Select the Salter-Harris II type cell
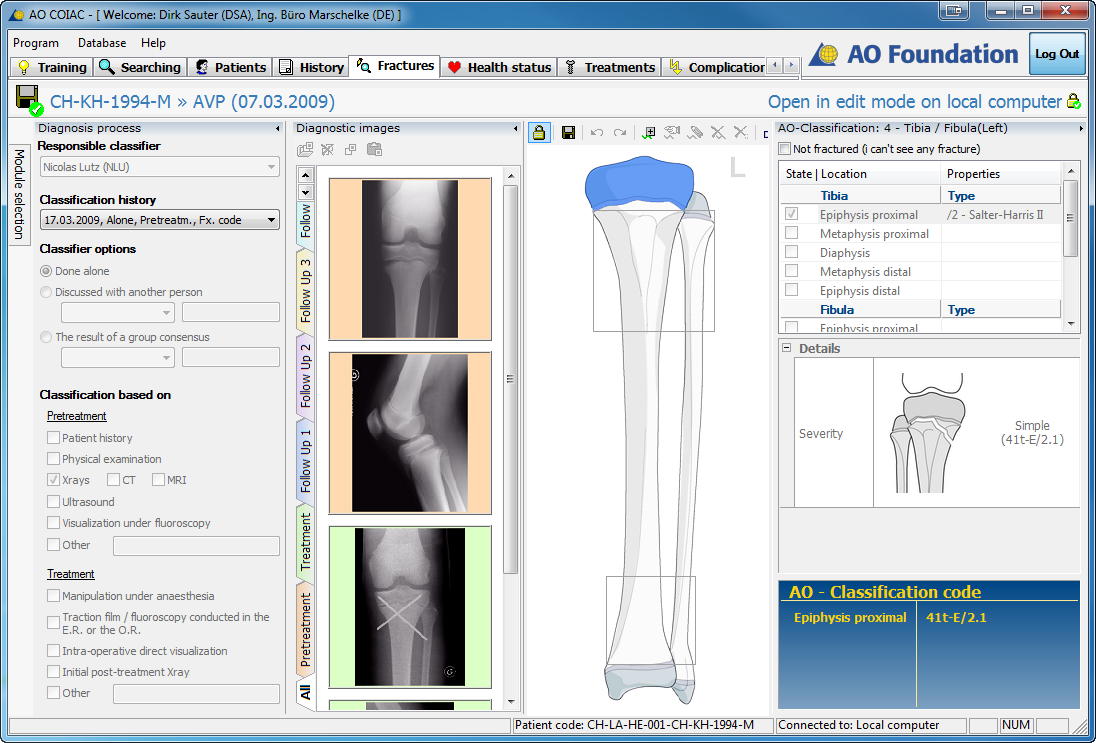The image size is (1096, 743). click(1001, 215)
